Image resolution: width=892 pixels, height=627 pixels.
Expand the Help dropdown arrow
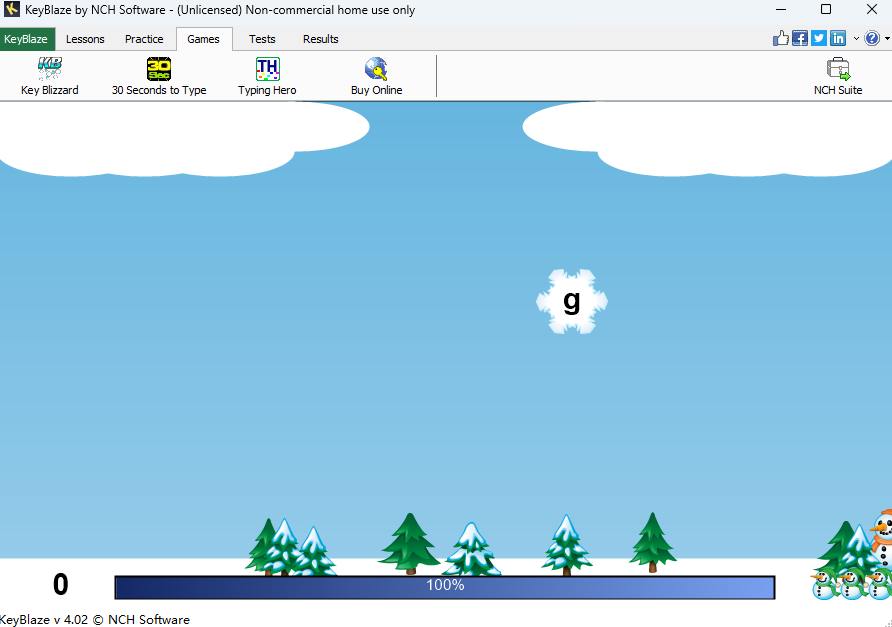click(887, 39)
